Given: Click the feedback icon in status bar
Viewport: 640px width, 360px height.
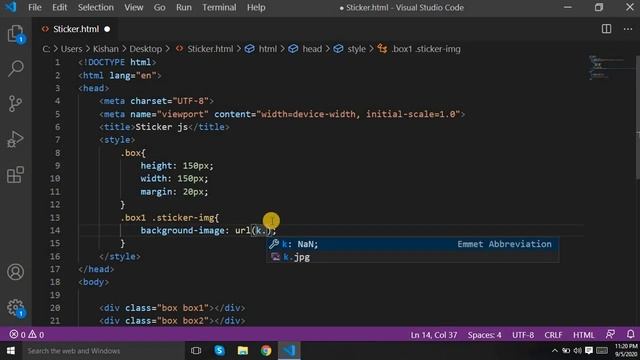Looking at the screenshot, I should point(610,335).
